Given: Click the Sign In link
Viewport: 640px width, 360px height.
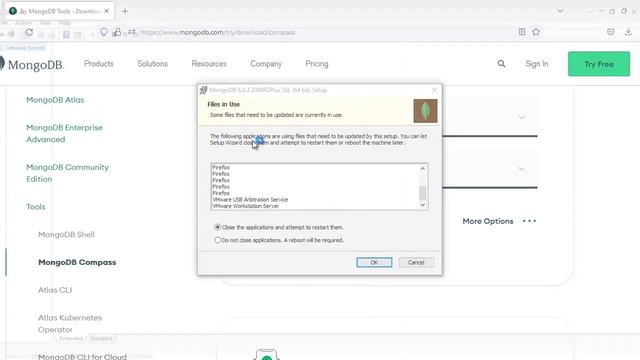Looking at the screenshot, I should point(537,64).
